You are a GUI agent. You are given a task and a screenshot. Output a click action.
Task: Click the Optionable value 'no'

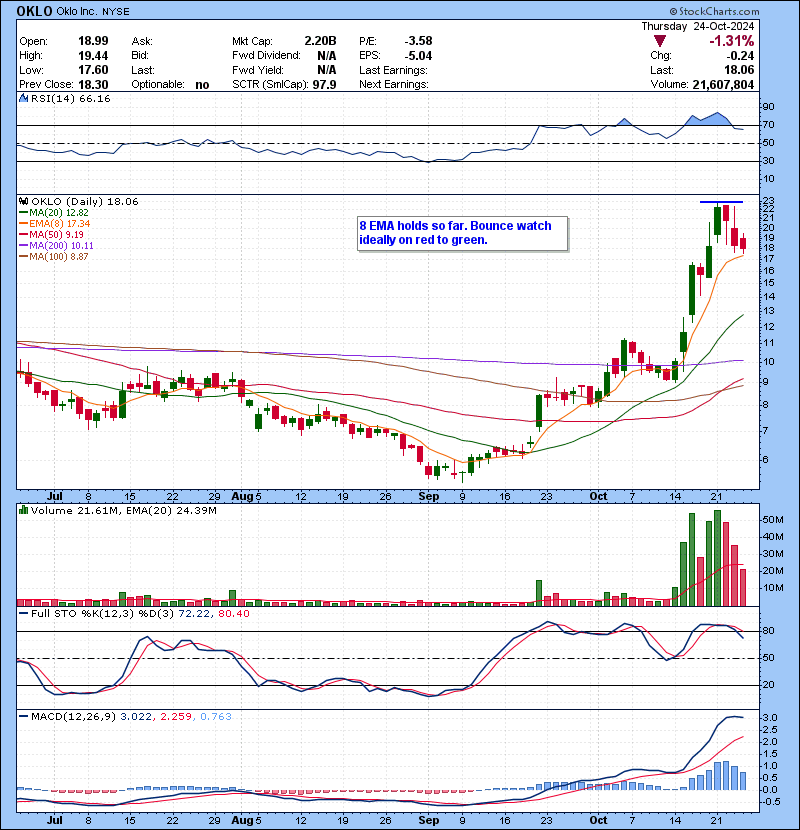202,85
